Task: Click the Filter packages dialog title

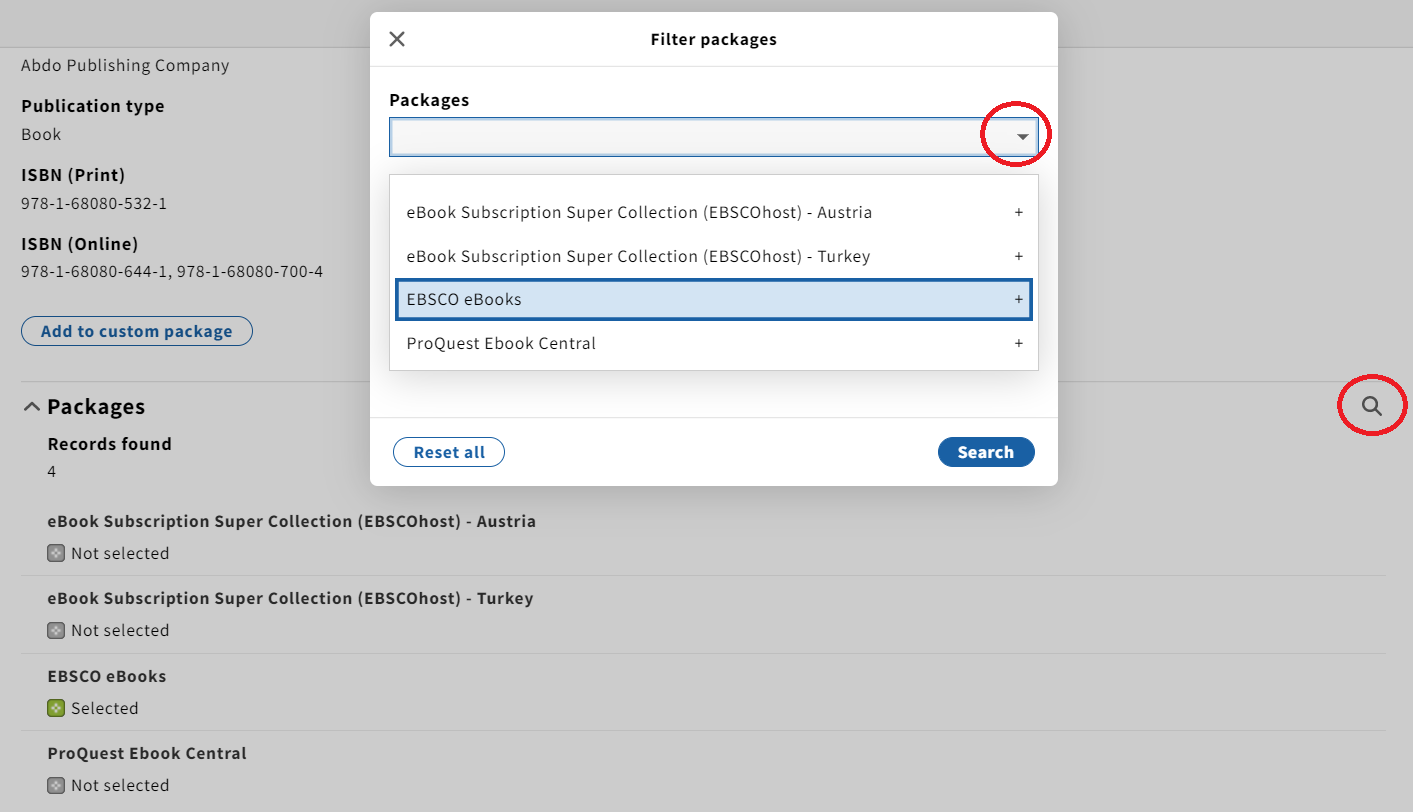Action: pos(714,39)
